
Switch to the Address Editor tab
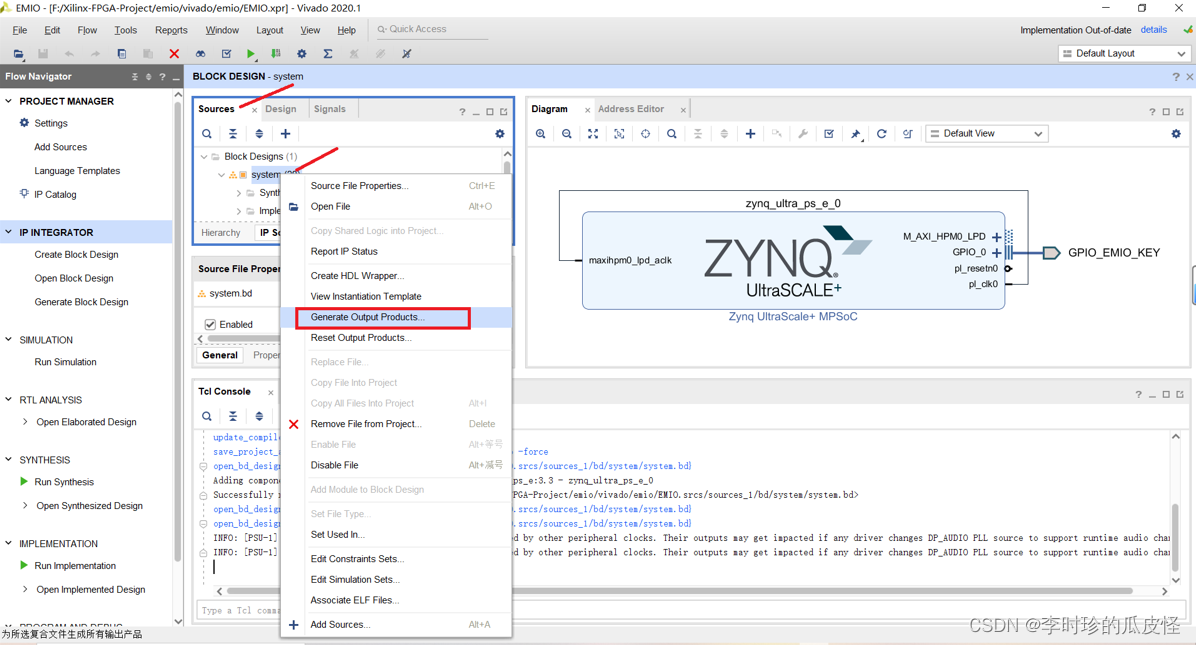pyautogui.click(x=631, y=109)
